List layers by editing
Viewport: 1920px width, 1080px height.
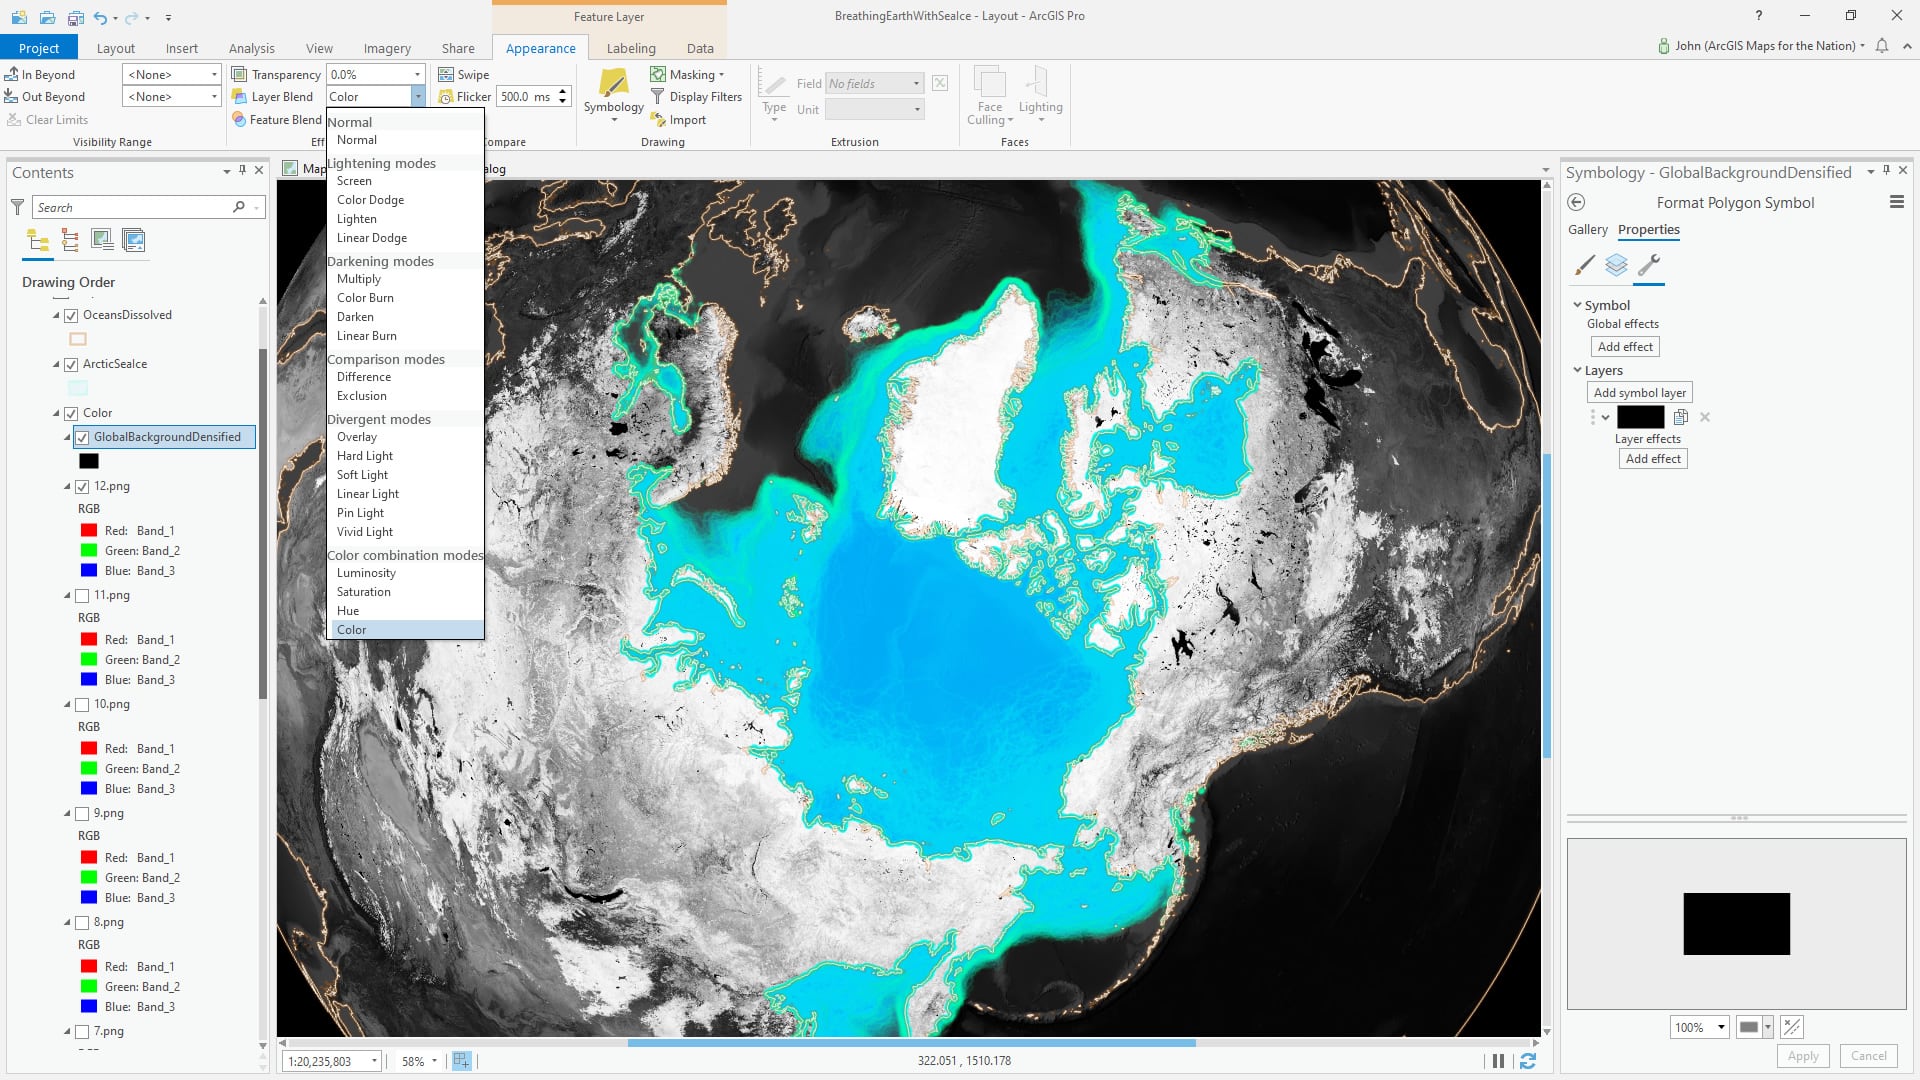pyautogui.click(x=134, y=240)
